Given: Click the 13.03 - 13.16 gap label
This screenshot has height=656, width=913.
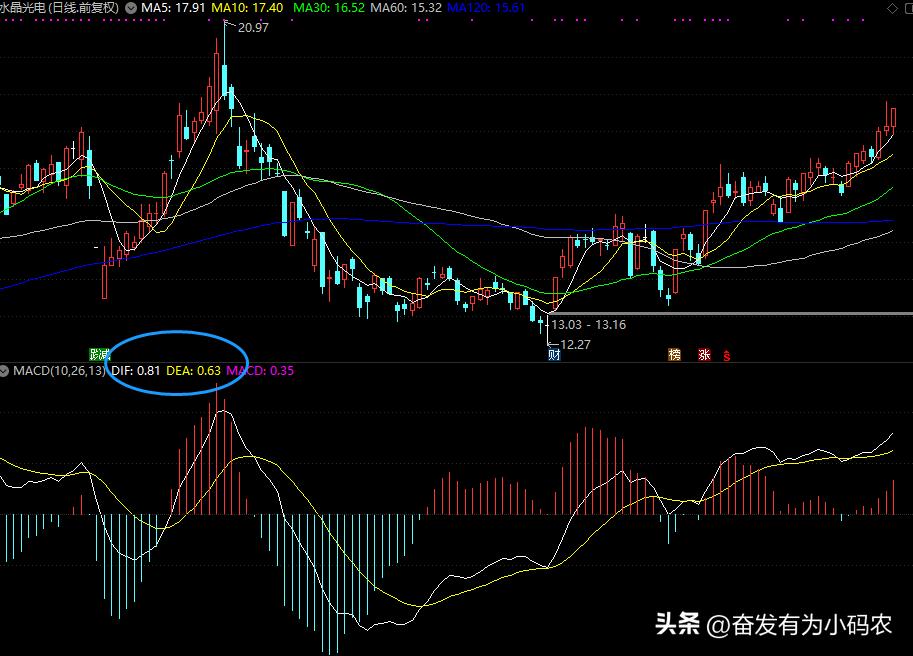Looking at the screenshot, I should [589, 325].
